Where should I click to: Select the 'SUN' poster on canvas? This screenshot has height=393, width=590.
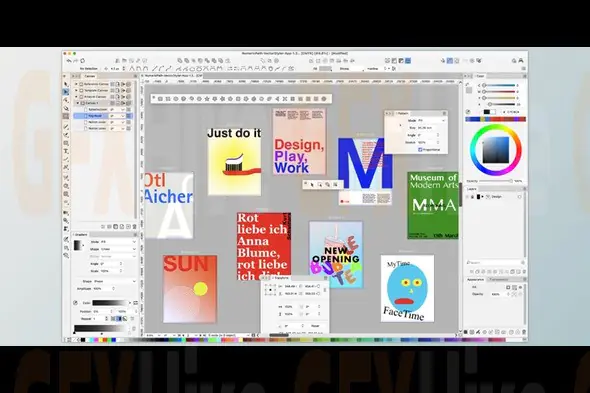click(190, 289)
